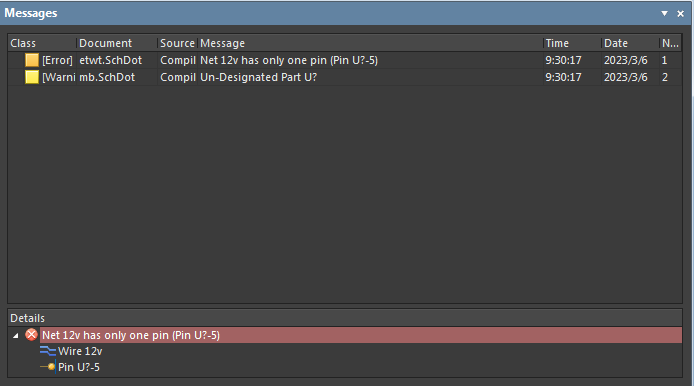
Task: Open the Messages panel dropdown arrow
Action: click(664, 14)
